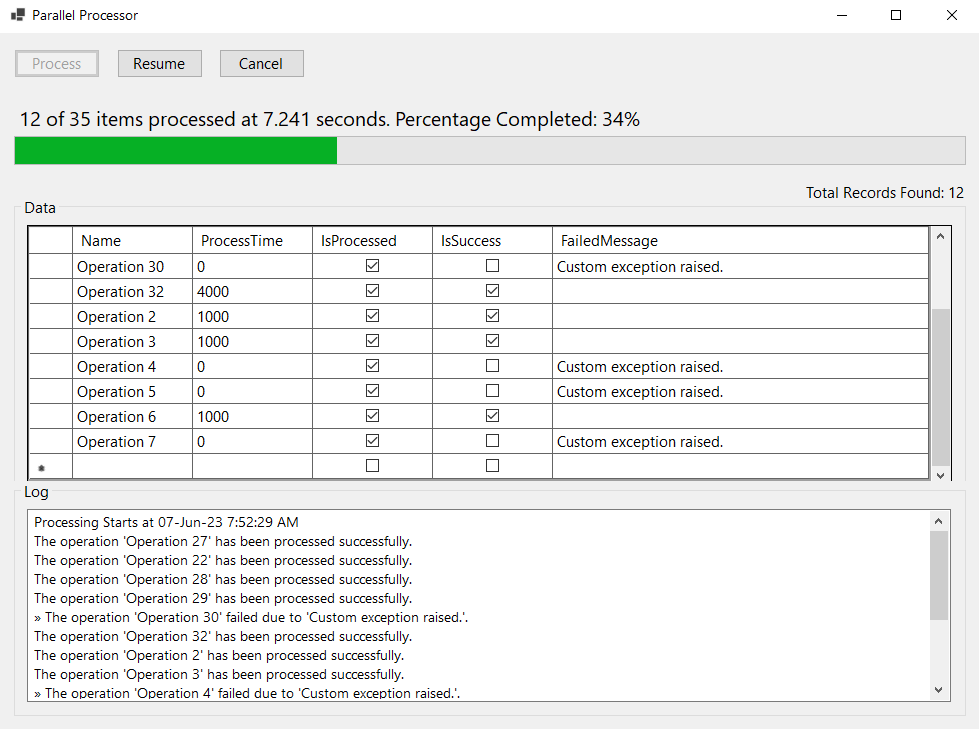Sort grid by the ProcessTime column header
The height and width of the screenshot is (729, 979).
coord(252,241)
